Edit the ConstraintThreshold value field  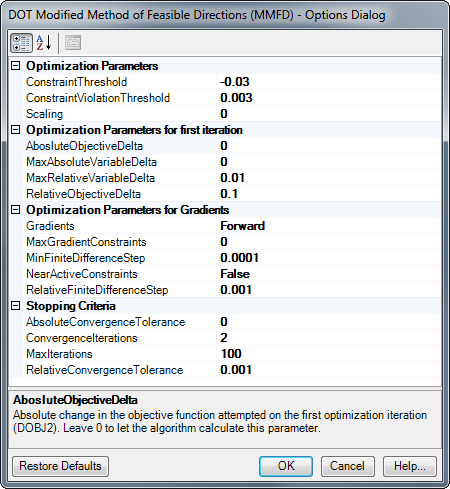pos(329,82)
